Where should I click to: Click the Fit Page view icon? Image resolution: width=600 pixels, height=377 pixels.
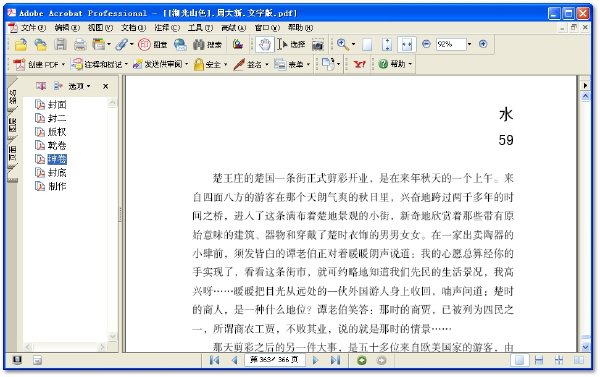point(387,45)
